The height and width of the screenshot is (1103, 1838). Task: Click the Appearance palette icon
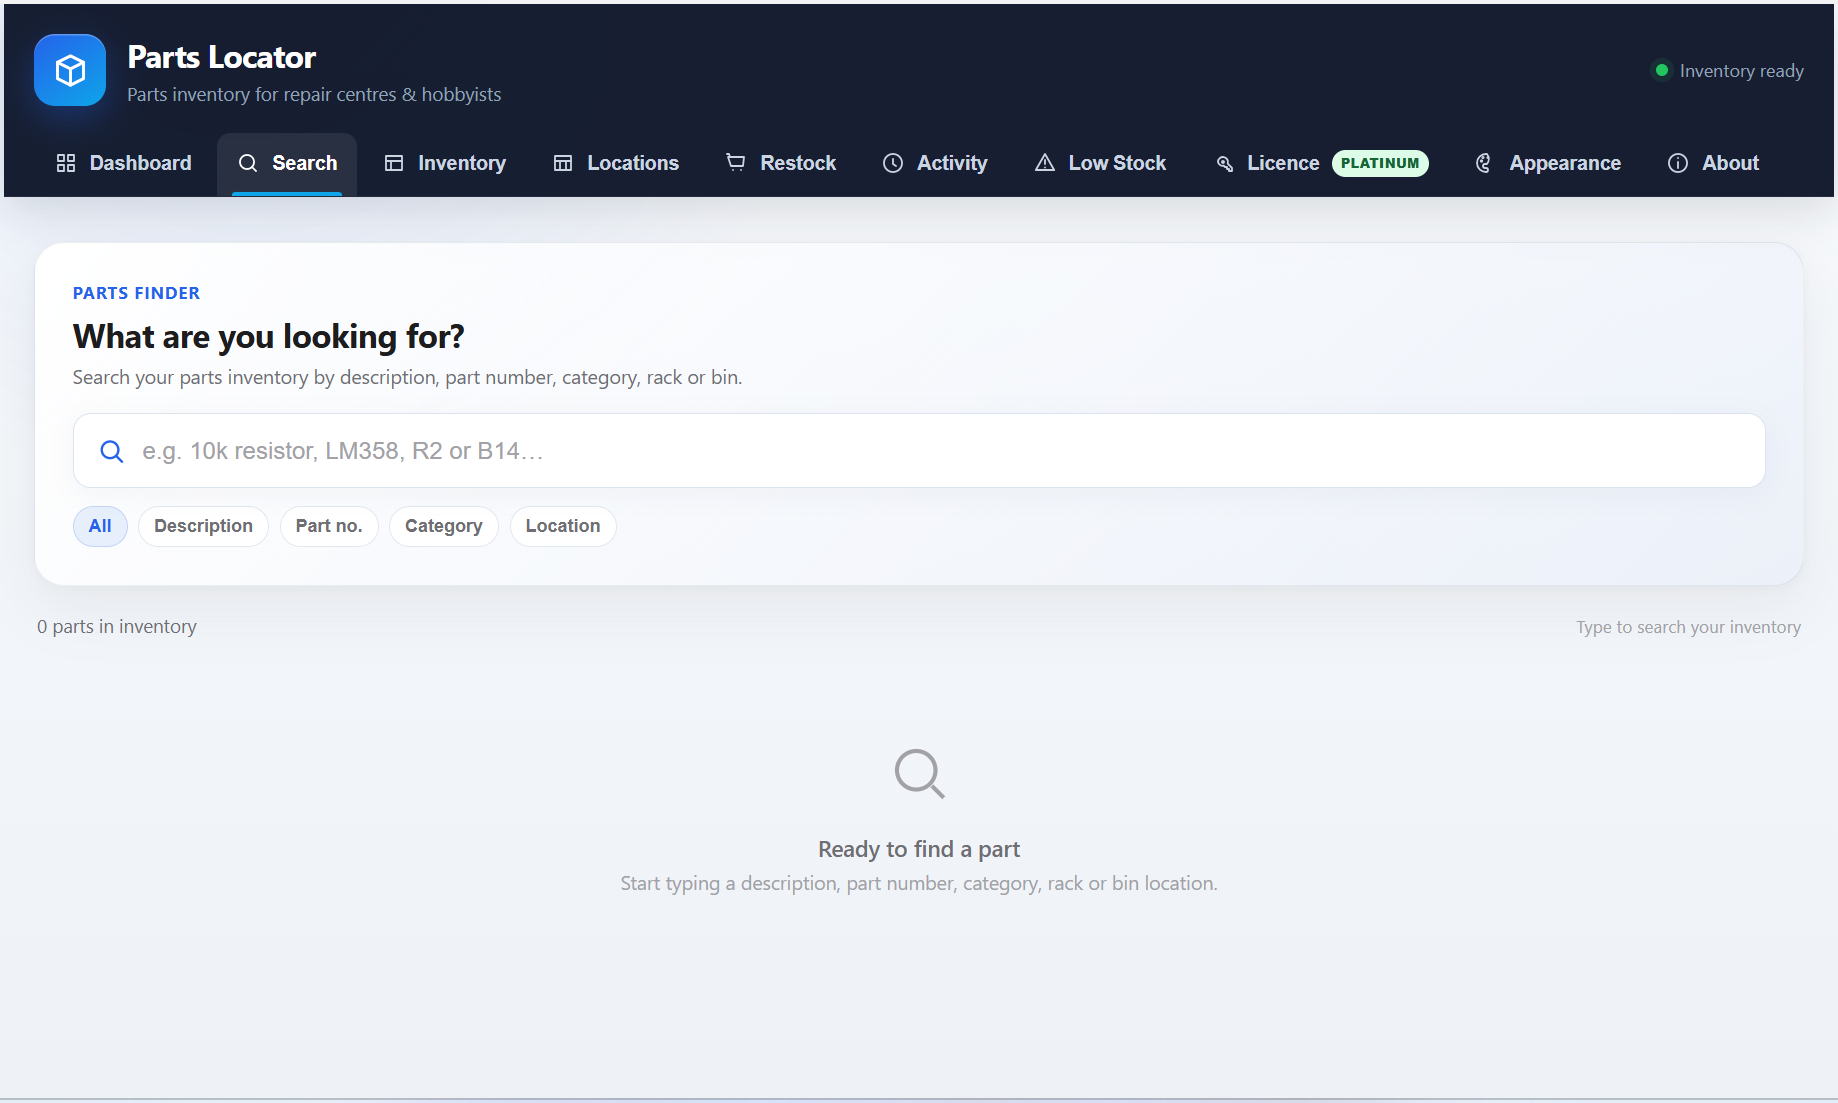[1484, 163]
